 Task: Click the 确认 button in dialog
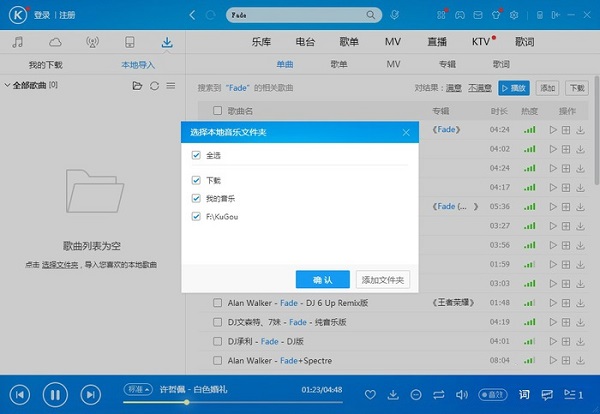[x=323, y=280]
